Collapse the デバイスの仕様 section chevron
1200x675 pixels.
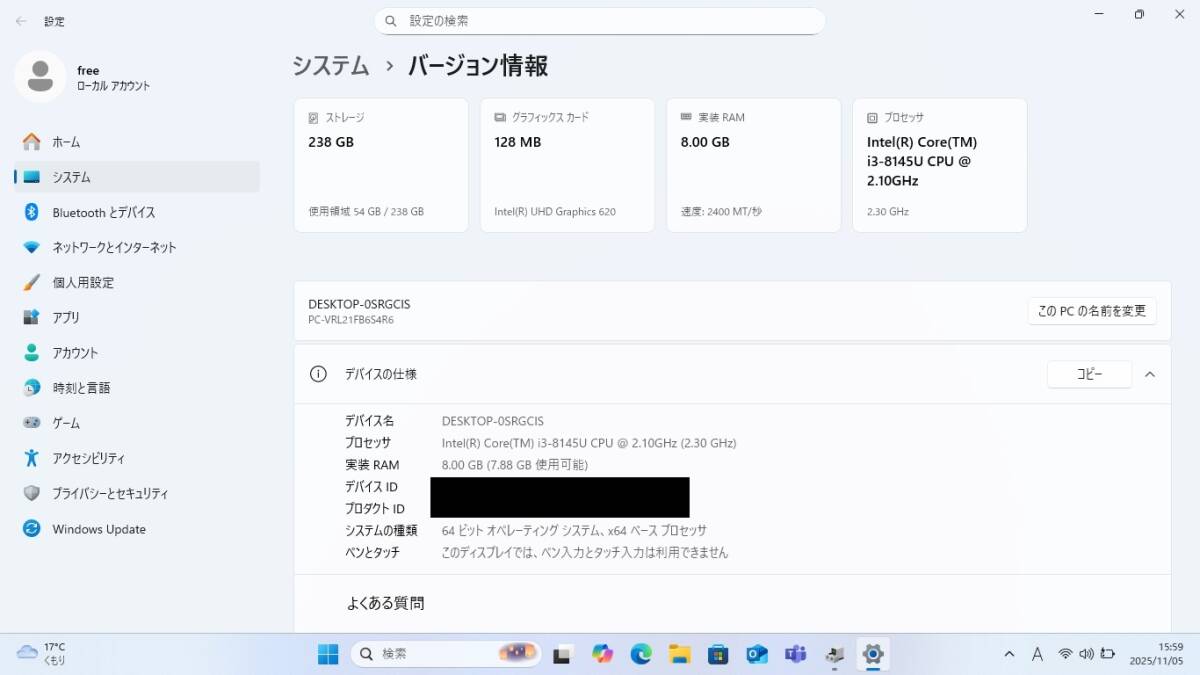(x=1150, y=374)
